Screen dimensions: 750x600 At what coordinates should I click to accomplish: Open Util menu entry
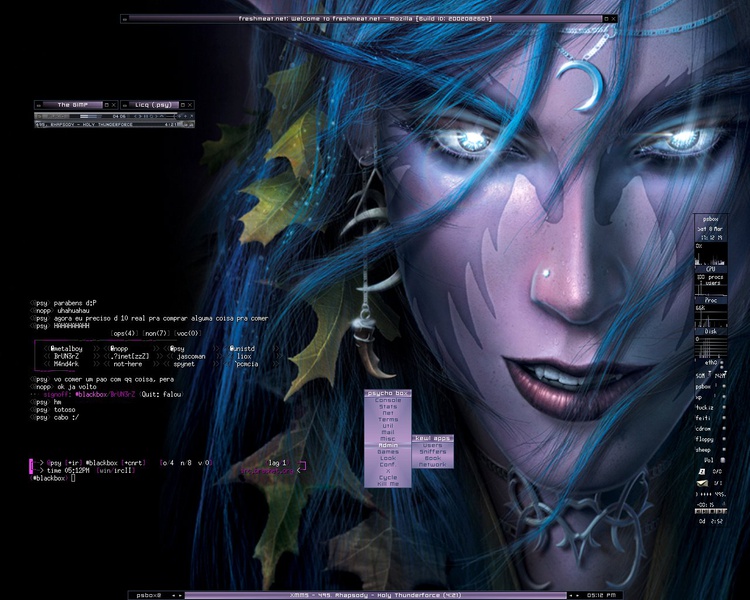coord(388,426)
